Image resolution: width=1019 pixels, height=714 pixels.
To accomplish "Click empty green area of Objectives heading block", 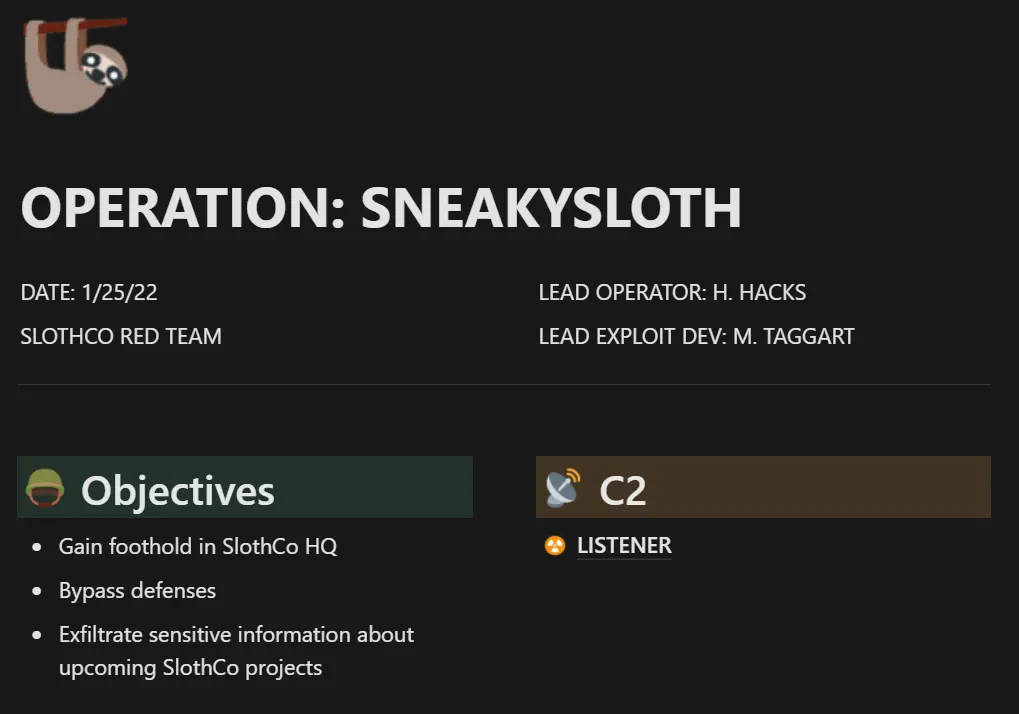I will [380, 488].
